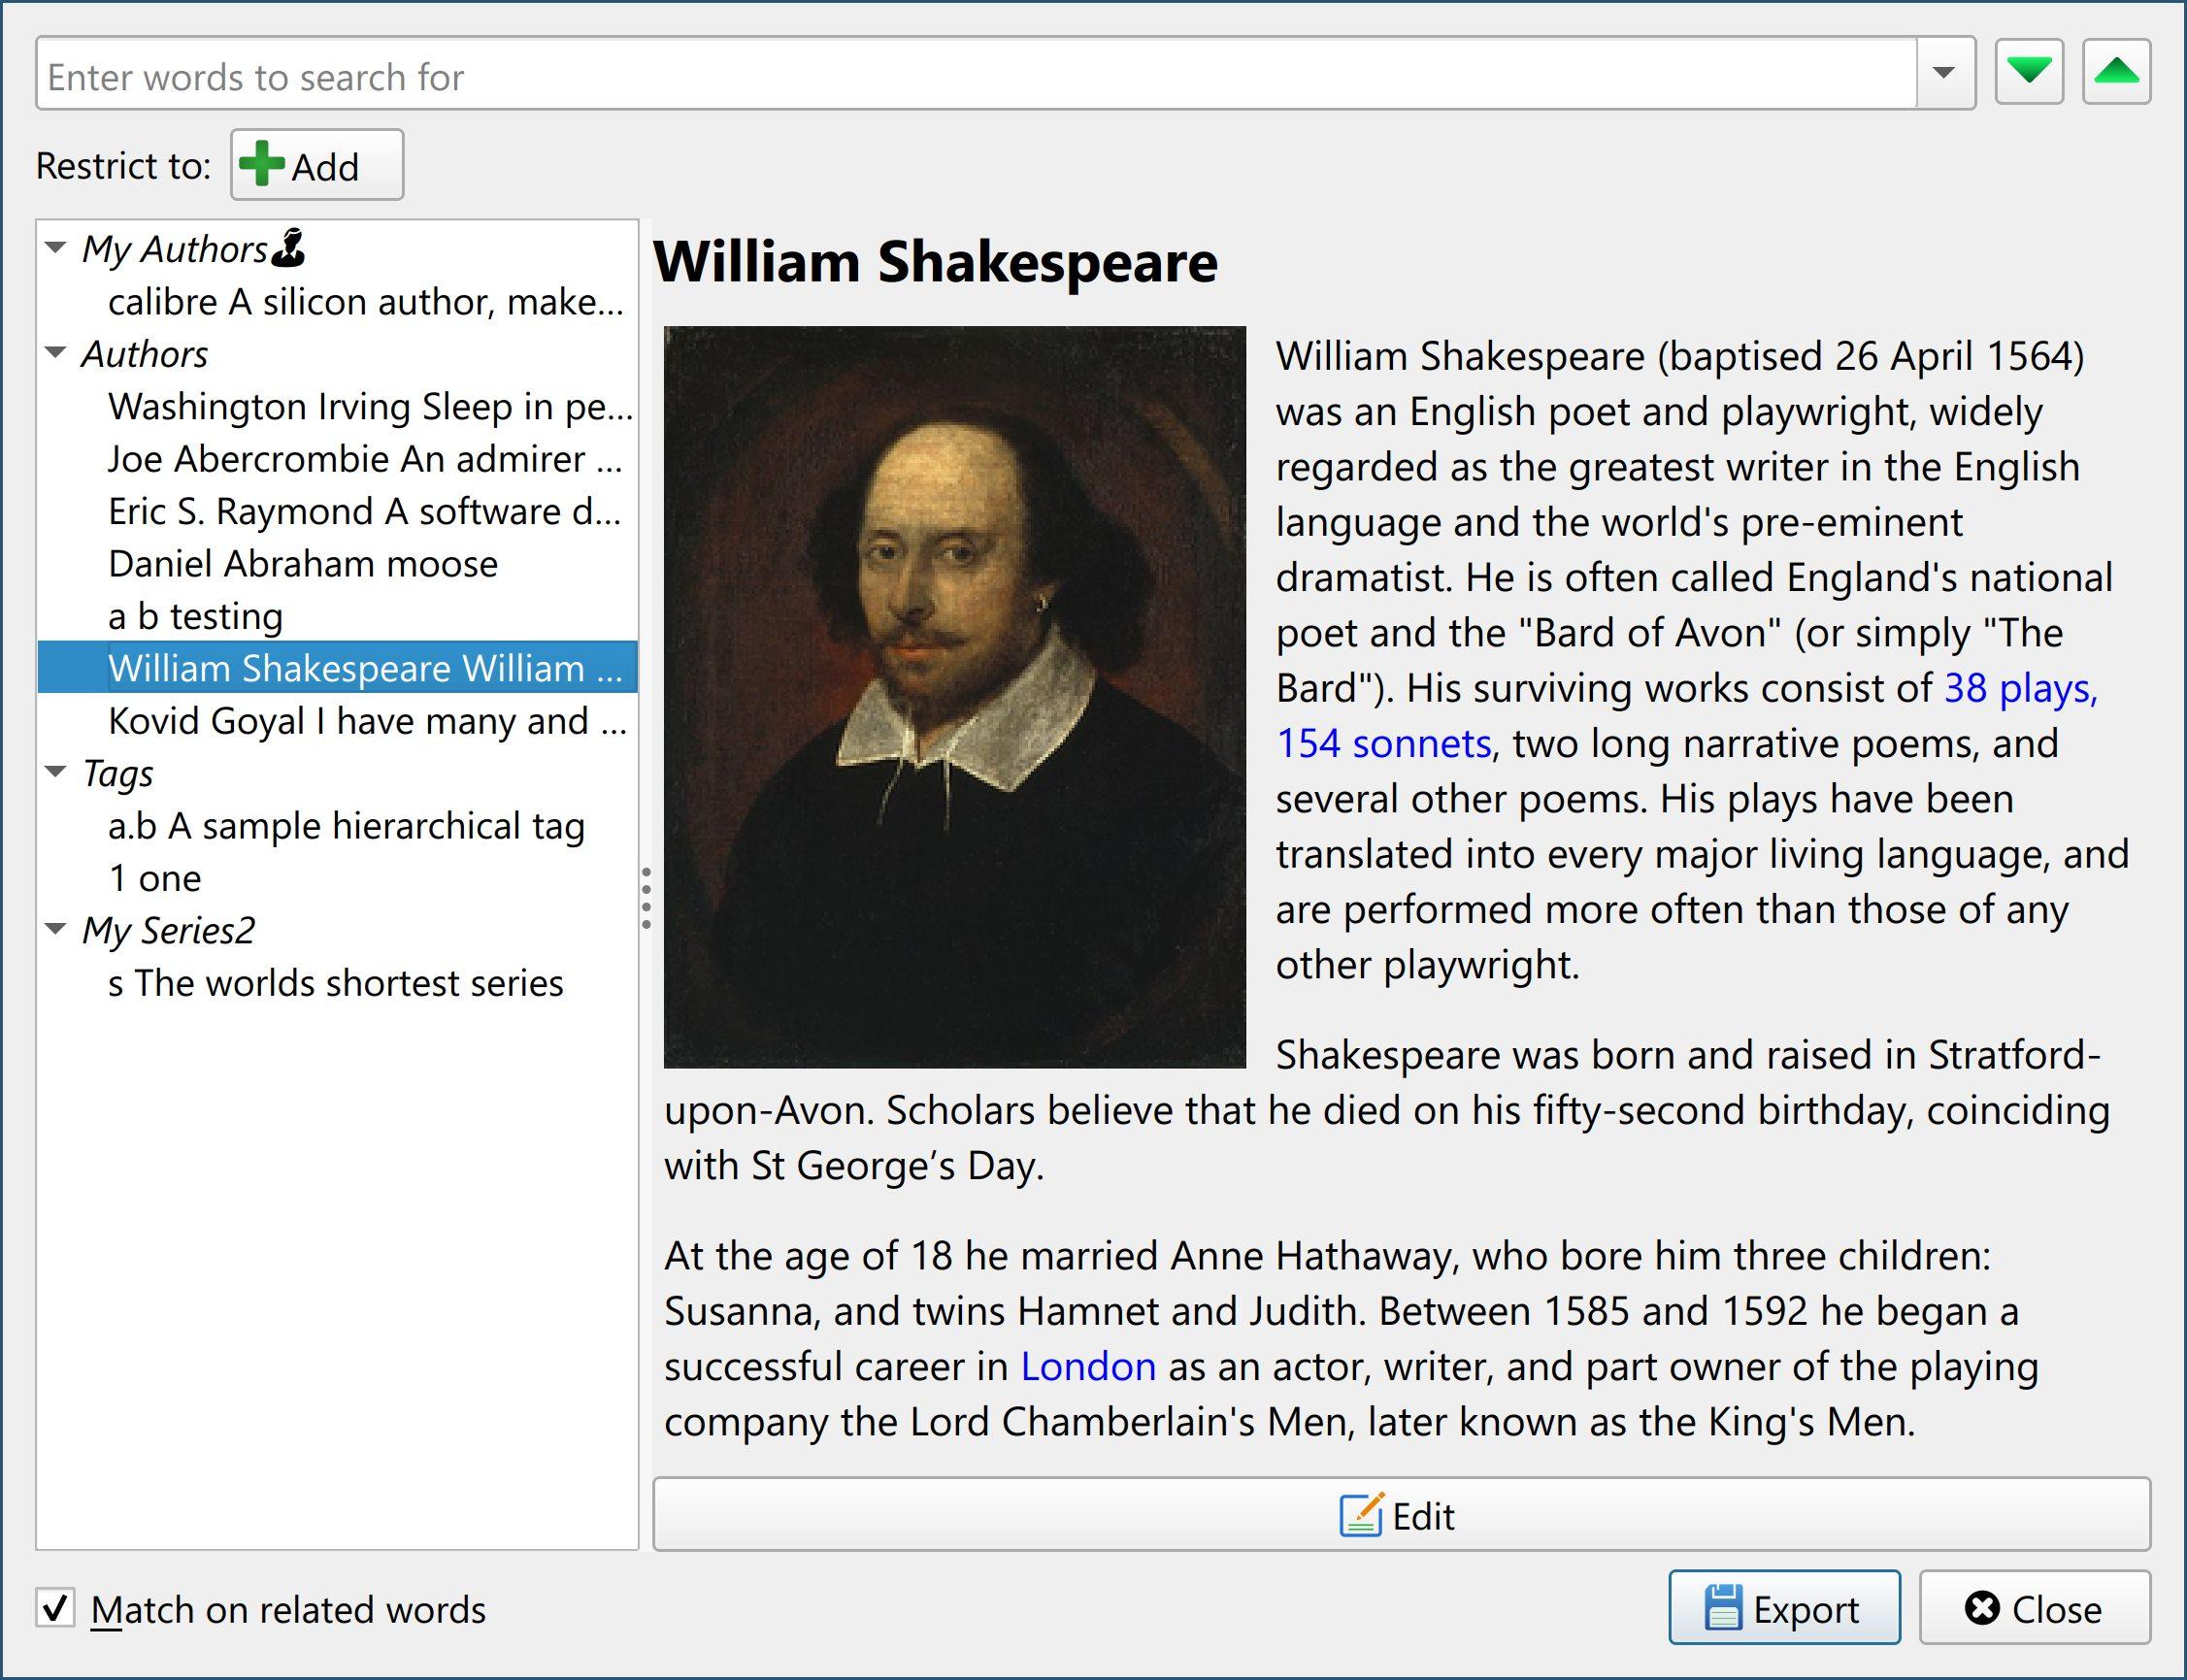Collapse the My Authors tree category

tap(56, 247)
